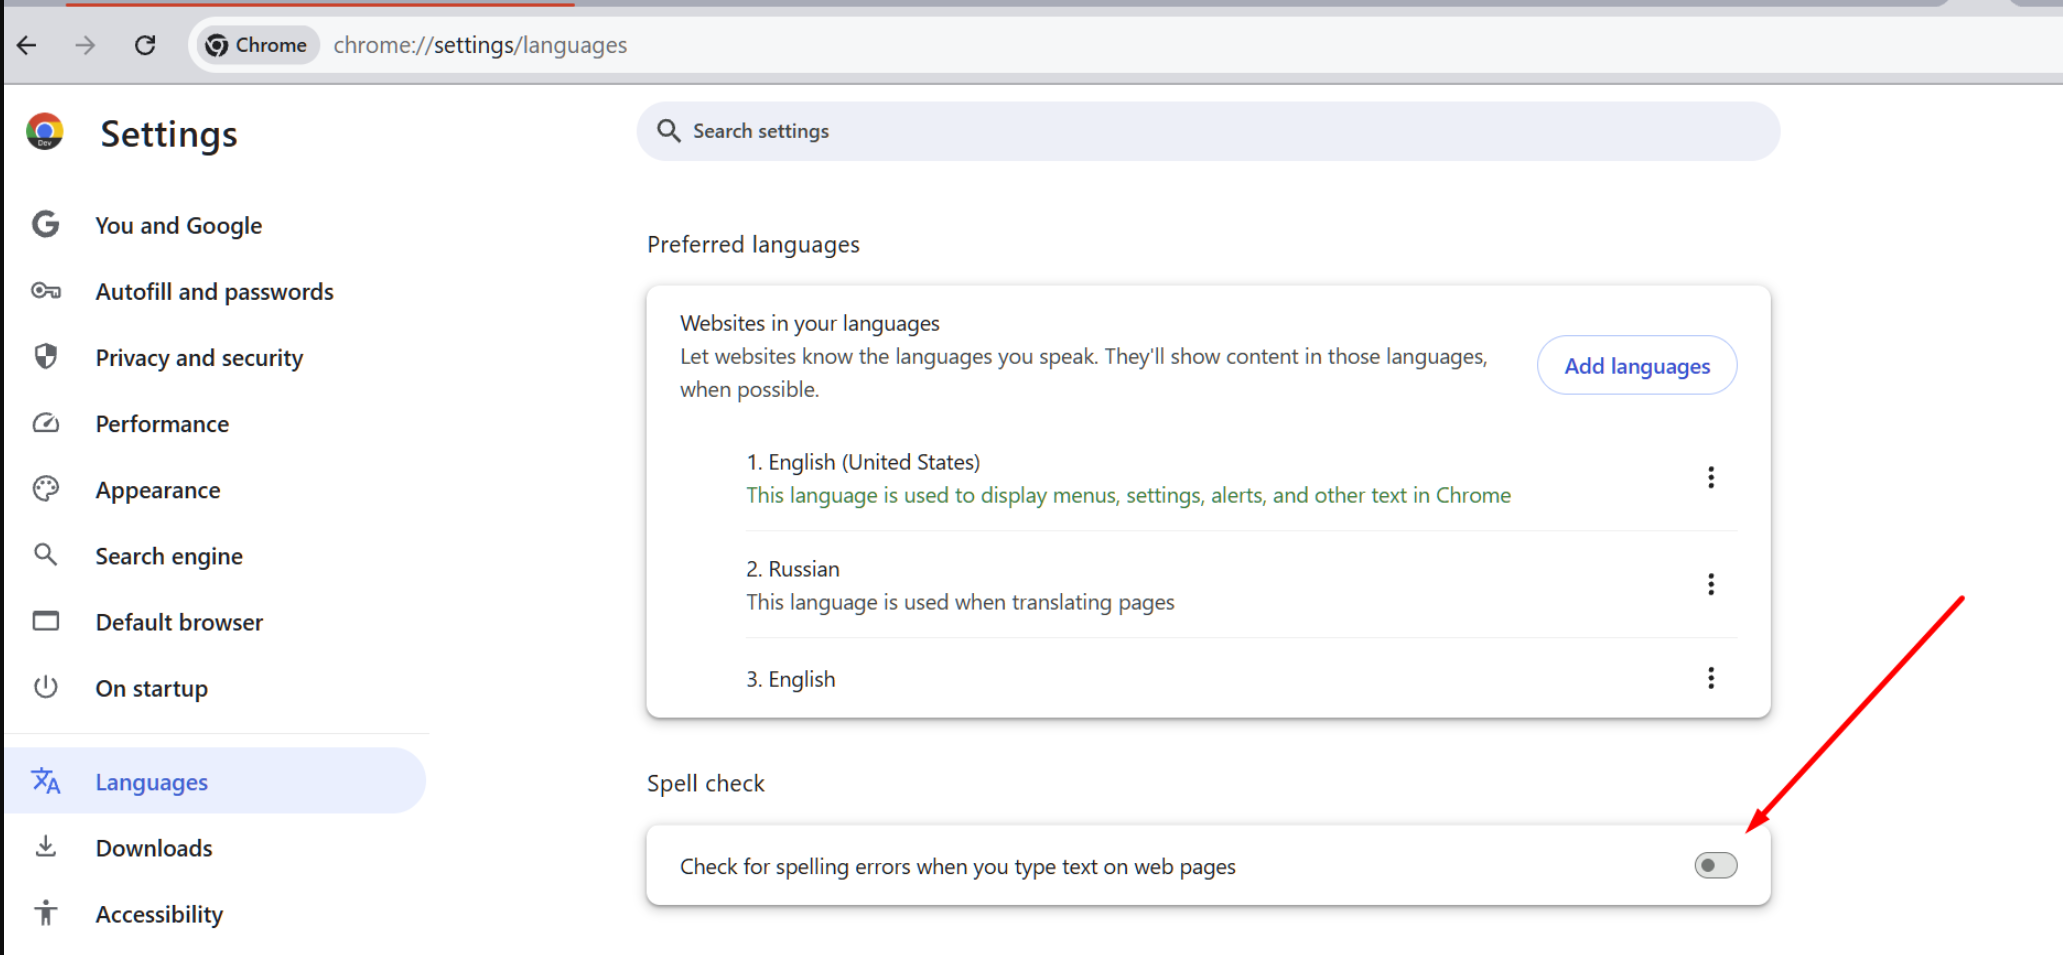
Task: Click the Settings page heading
Action: (x=169, y=134)
